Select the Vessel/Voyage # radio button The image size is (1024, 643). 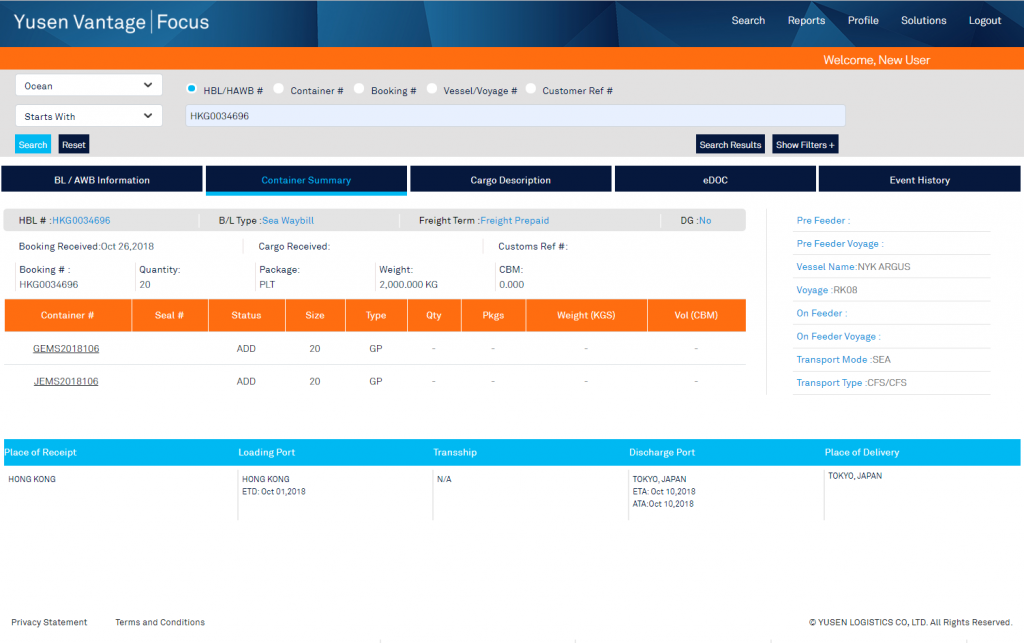point(432,88)
